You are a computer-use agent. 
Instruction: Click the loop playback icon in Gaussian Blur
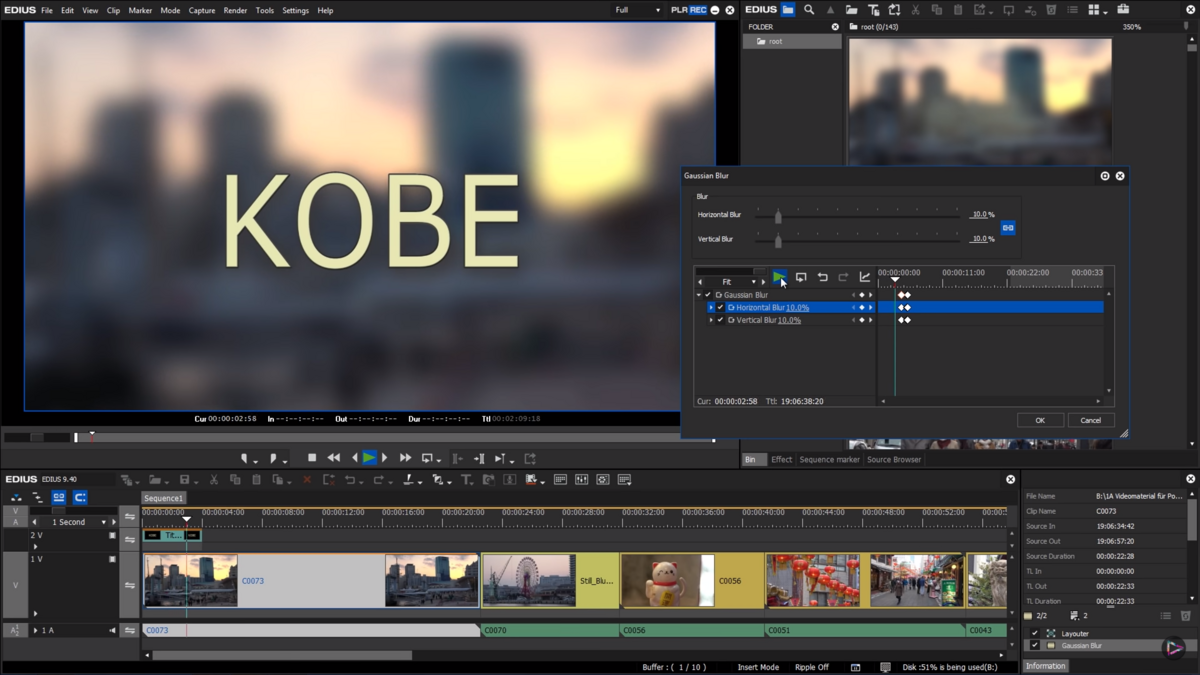coord(801,277)
